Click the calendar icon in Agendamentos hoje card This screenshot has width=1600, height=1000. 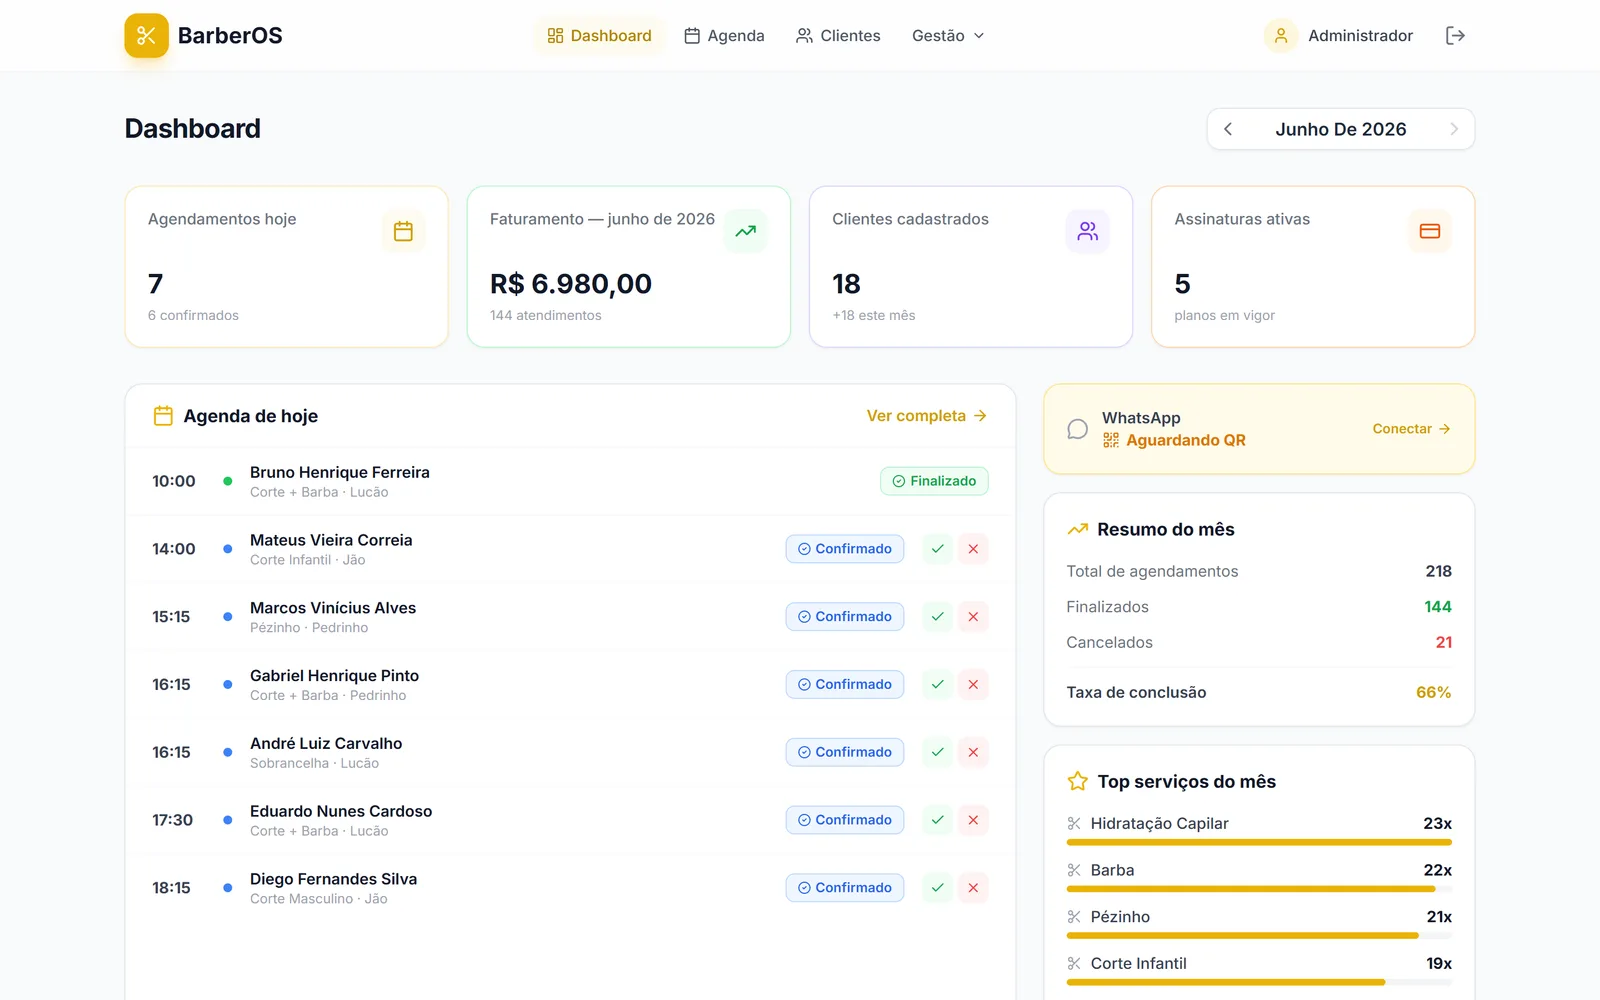tap(403, 231)
